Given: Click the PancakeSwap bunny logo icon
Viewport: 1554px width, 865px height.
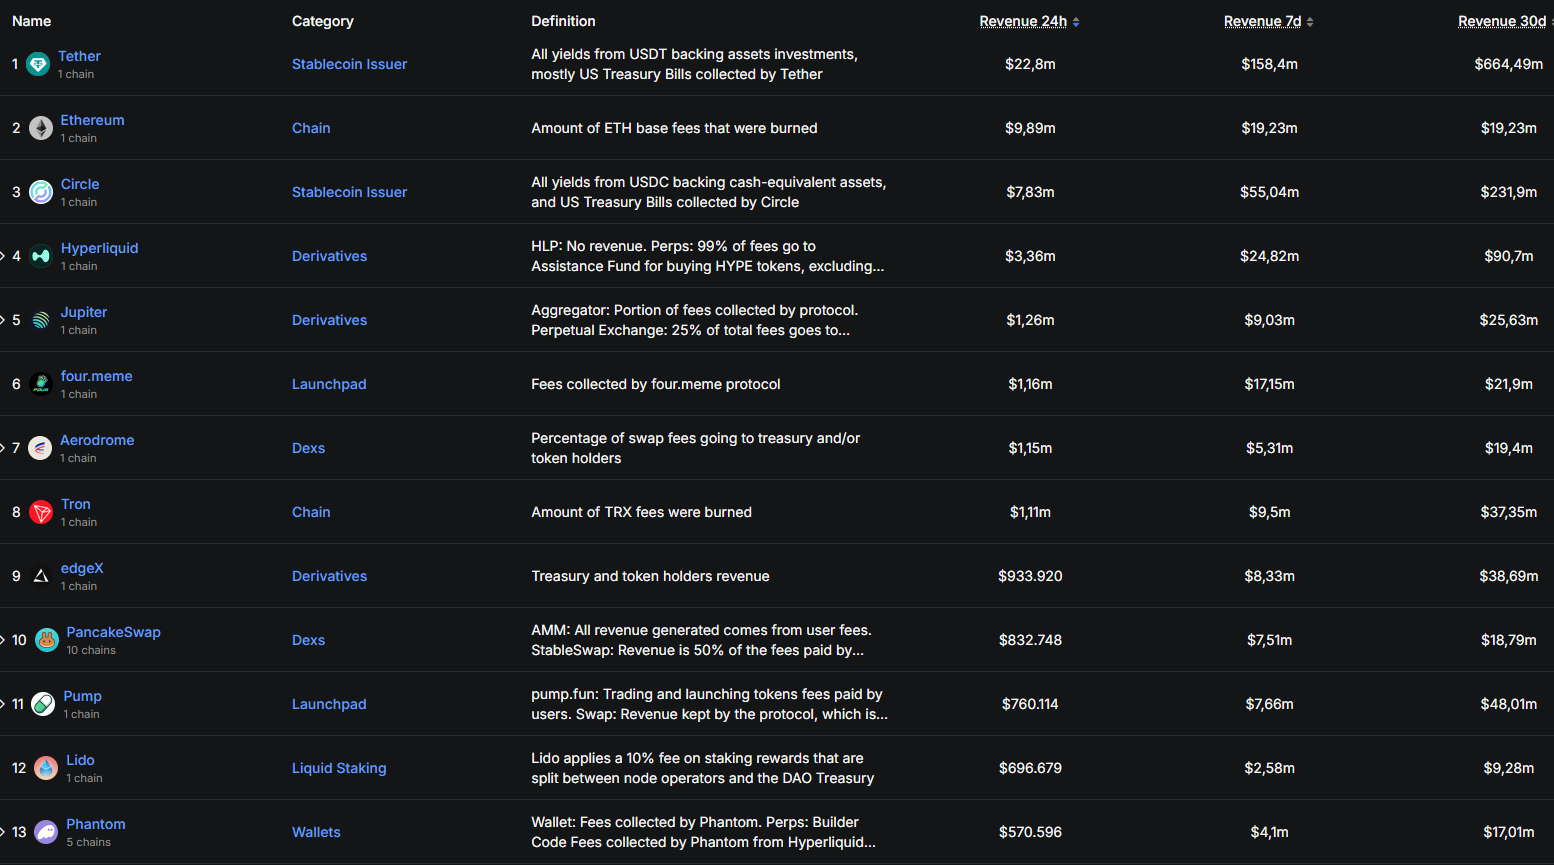Looking at the screenshot, I should click(x=47, y=640).
